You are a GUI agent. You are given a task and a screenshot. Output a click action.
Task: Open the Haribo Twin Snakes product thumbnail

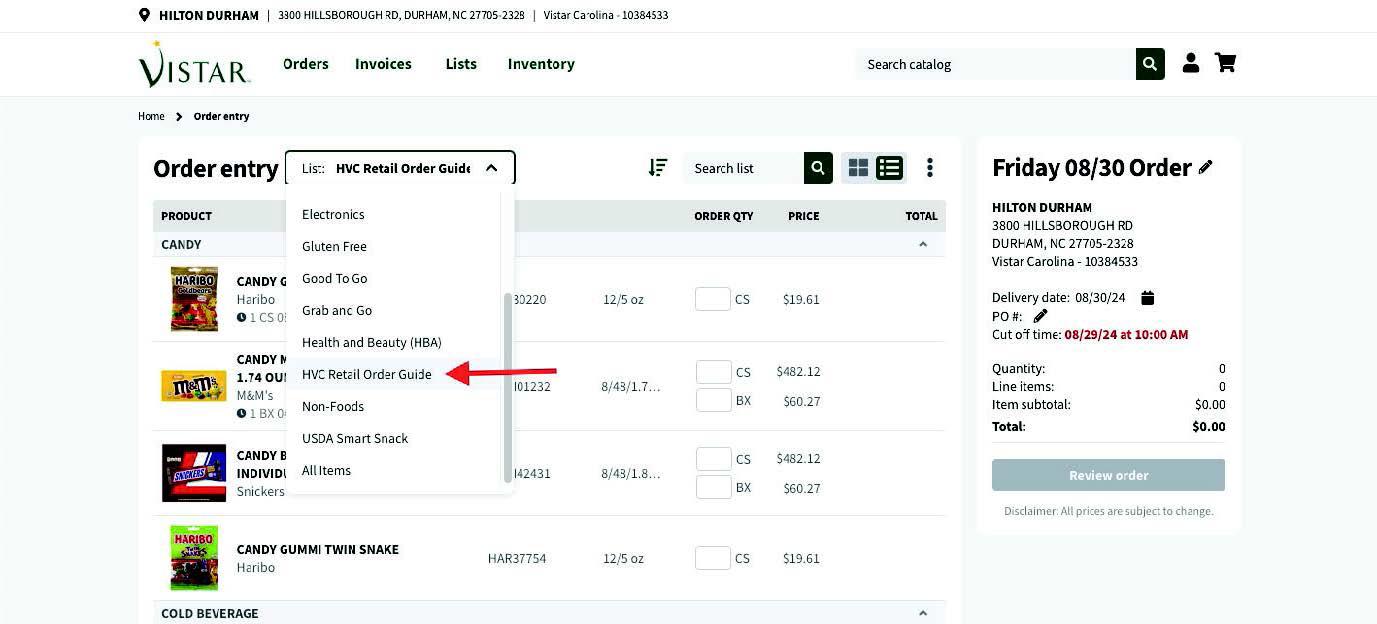pyautogui.click(x=194, y=558)
